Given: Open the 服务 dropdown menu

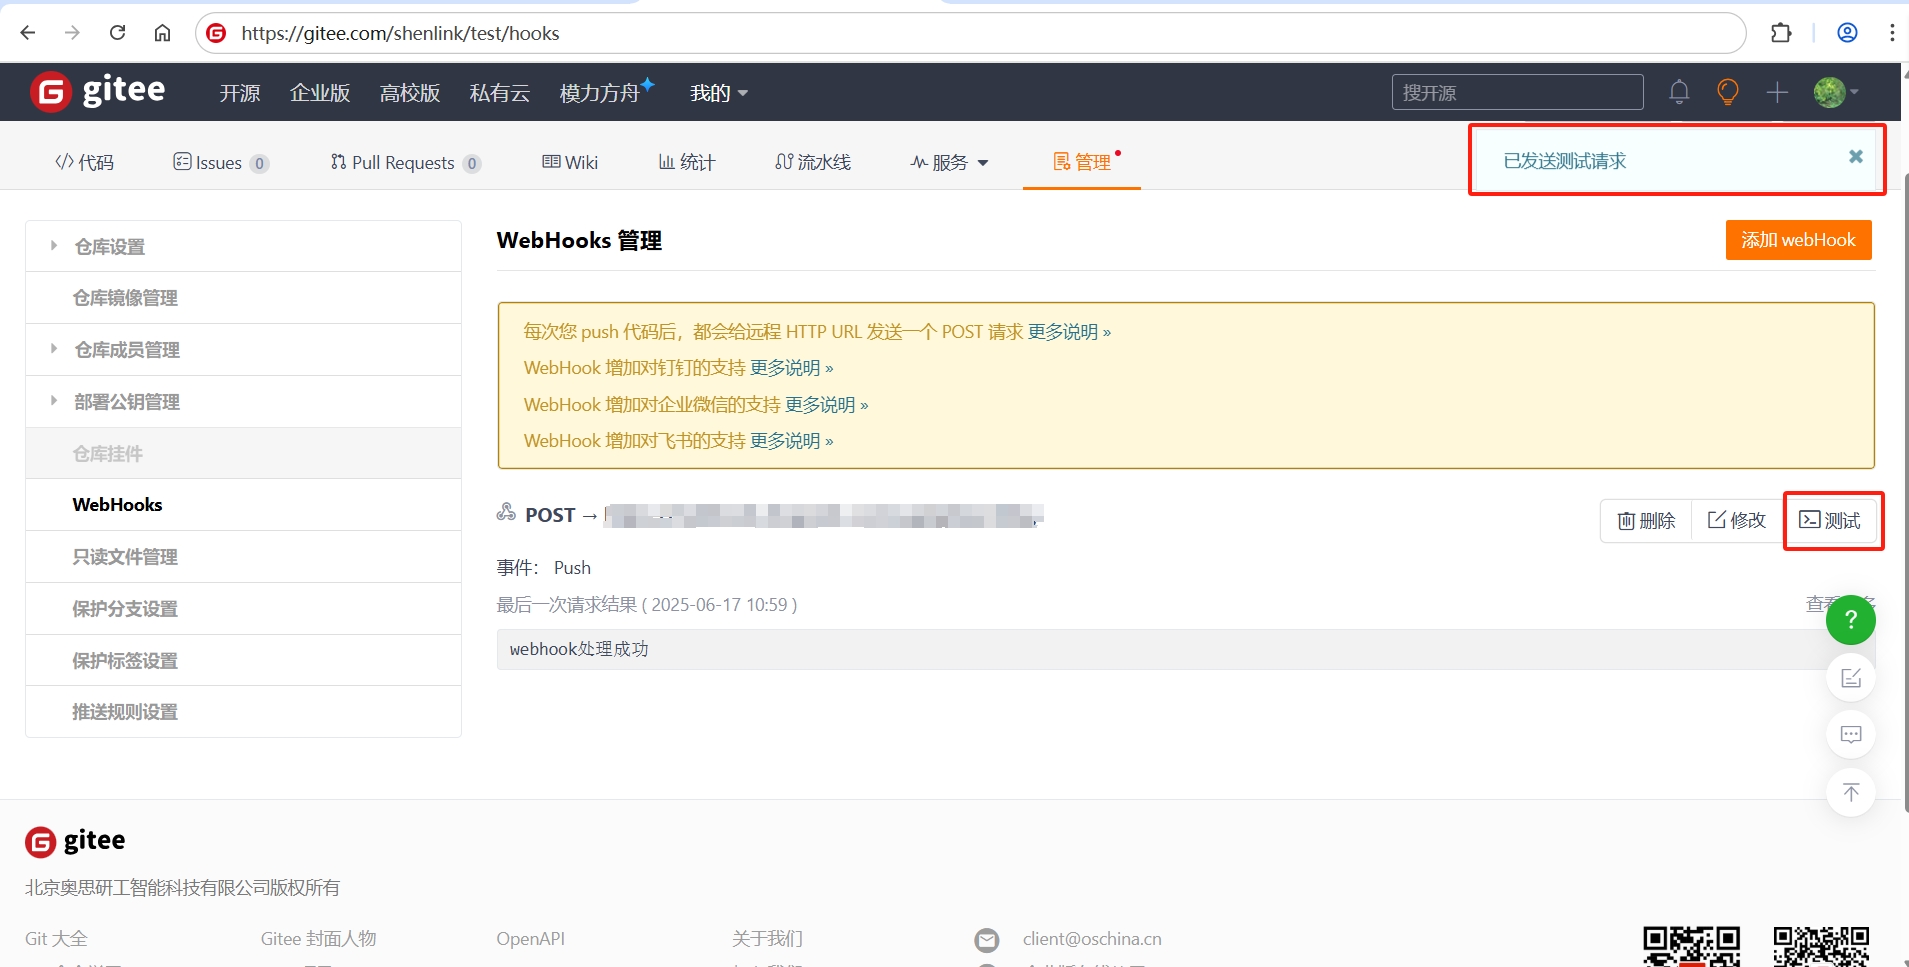Looking at the screenshot, I should point(948,162).
